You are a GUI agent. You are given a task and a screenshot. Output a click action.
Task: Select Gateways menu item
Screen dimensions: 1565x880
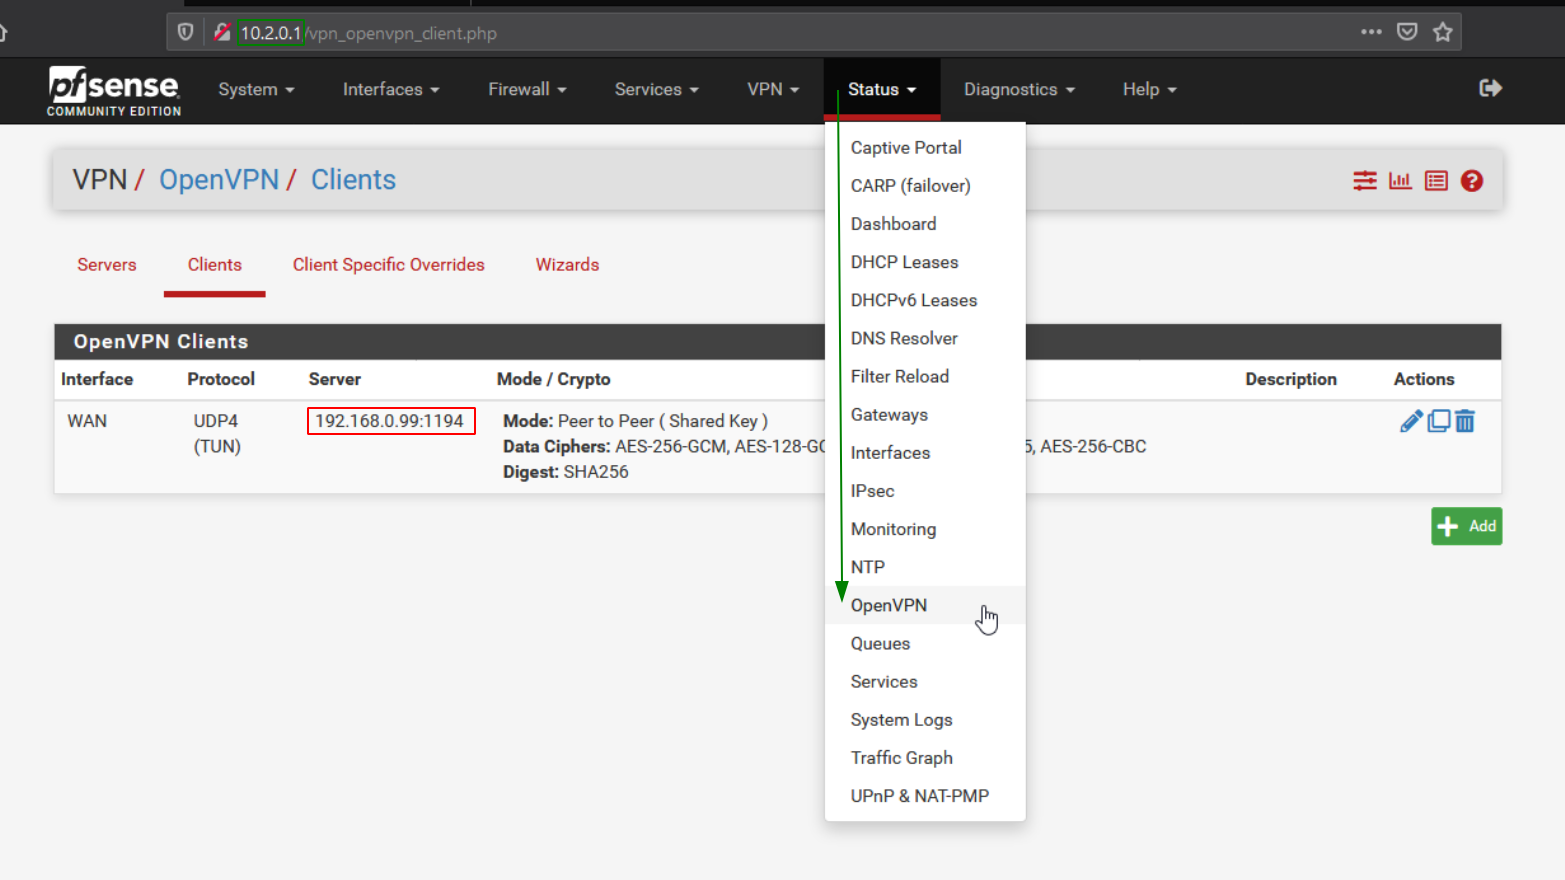pyautogui.click(x=925, y=414)
